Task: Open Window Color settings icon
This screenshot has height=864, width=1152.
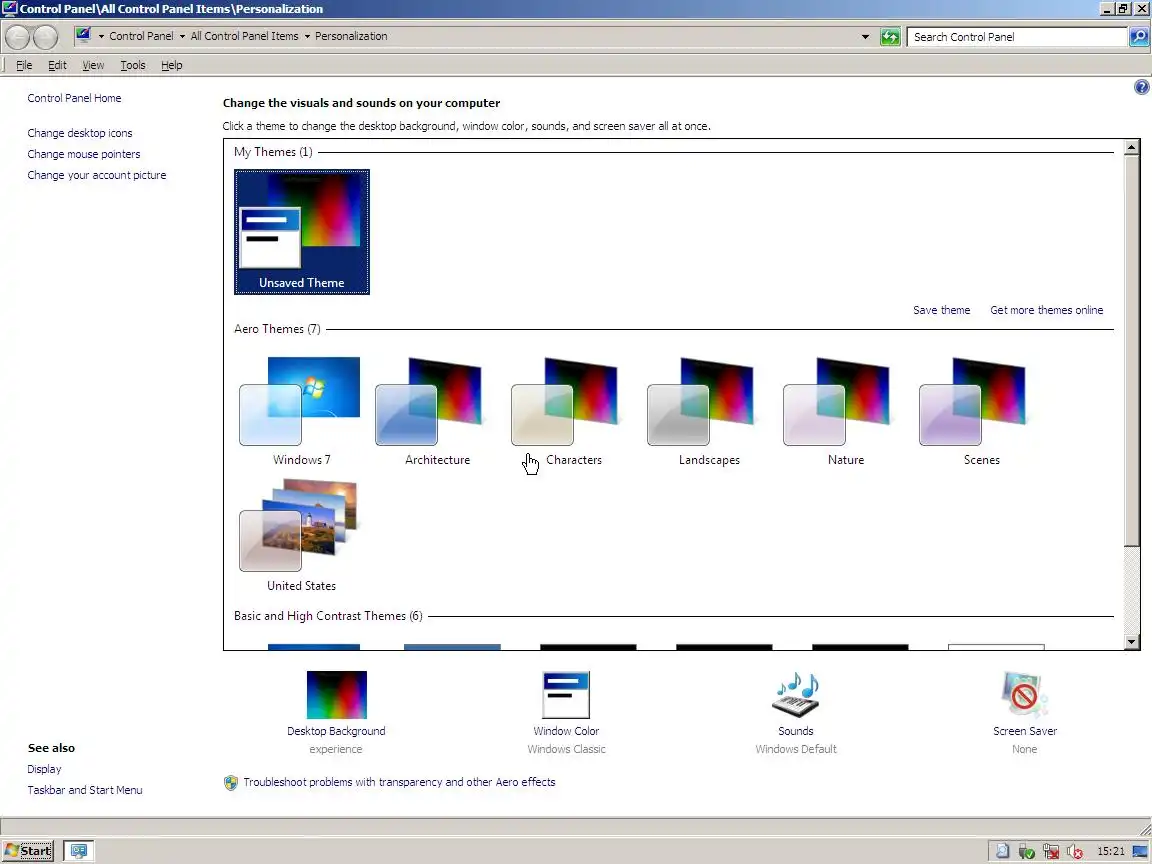Action: (566, 695)
